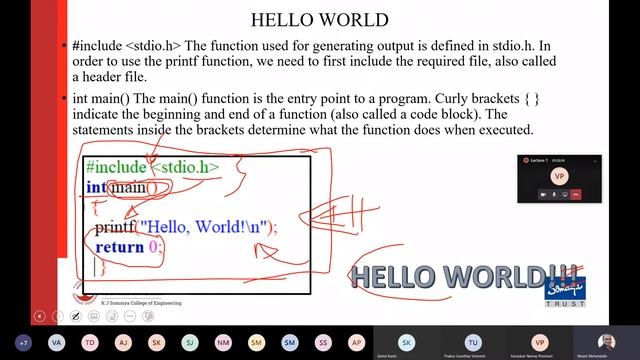Click the Somaiya Trust logo
The height and width of the screenshot is (360, 640).
pos(565,293)
